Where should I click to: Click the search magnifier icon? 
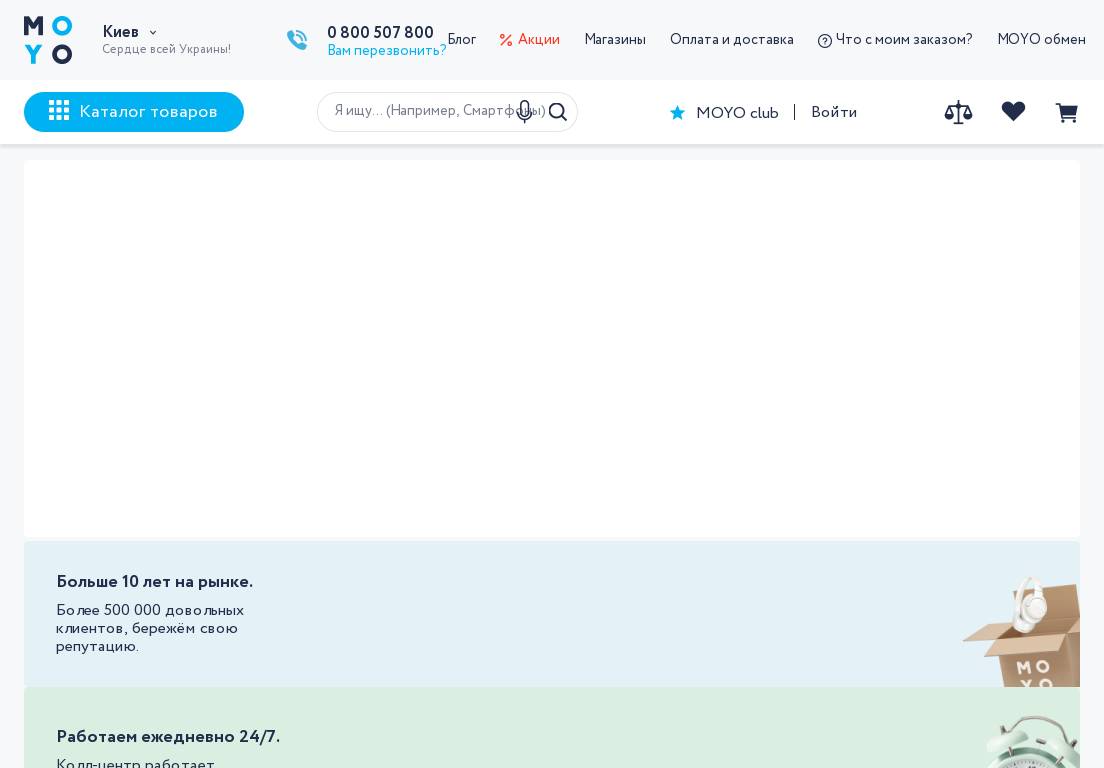(558, 112)
